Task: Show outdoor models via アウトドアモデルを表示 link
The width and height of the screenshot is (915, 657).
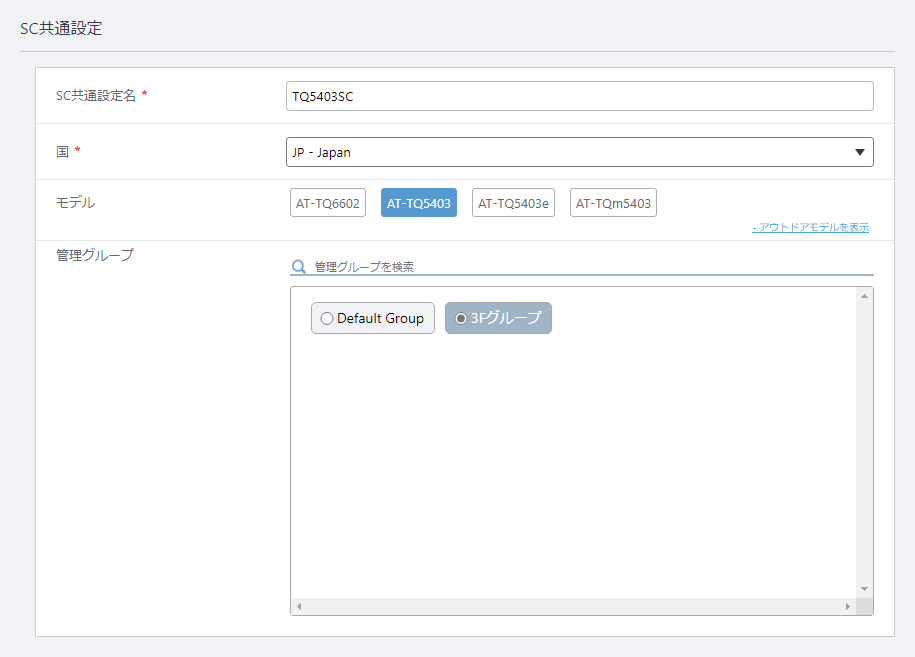Action: click(811, 227)
